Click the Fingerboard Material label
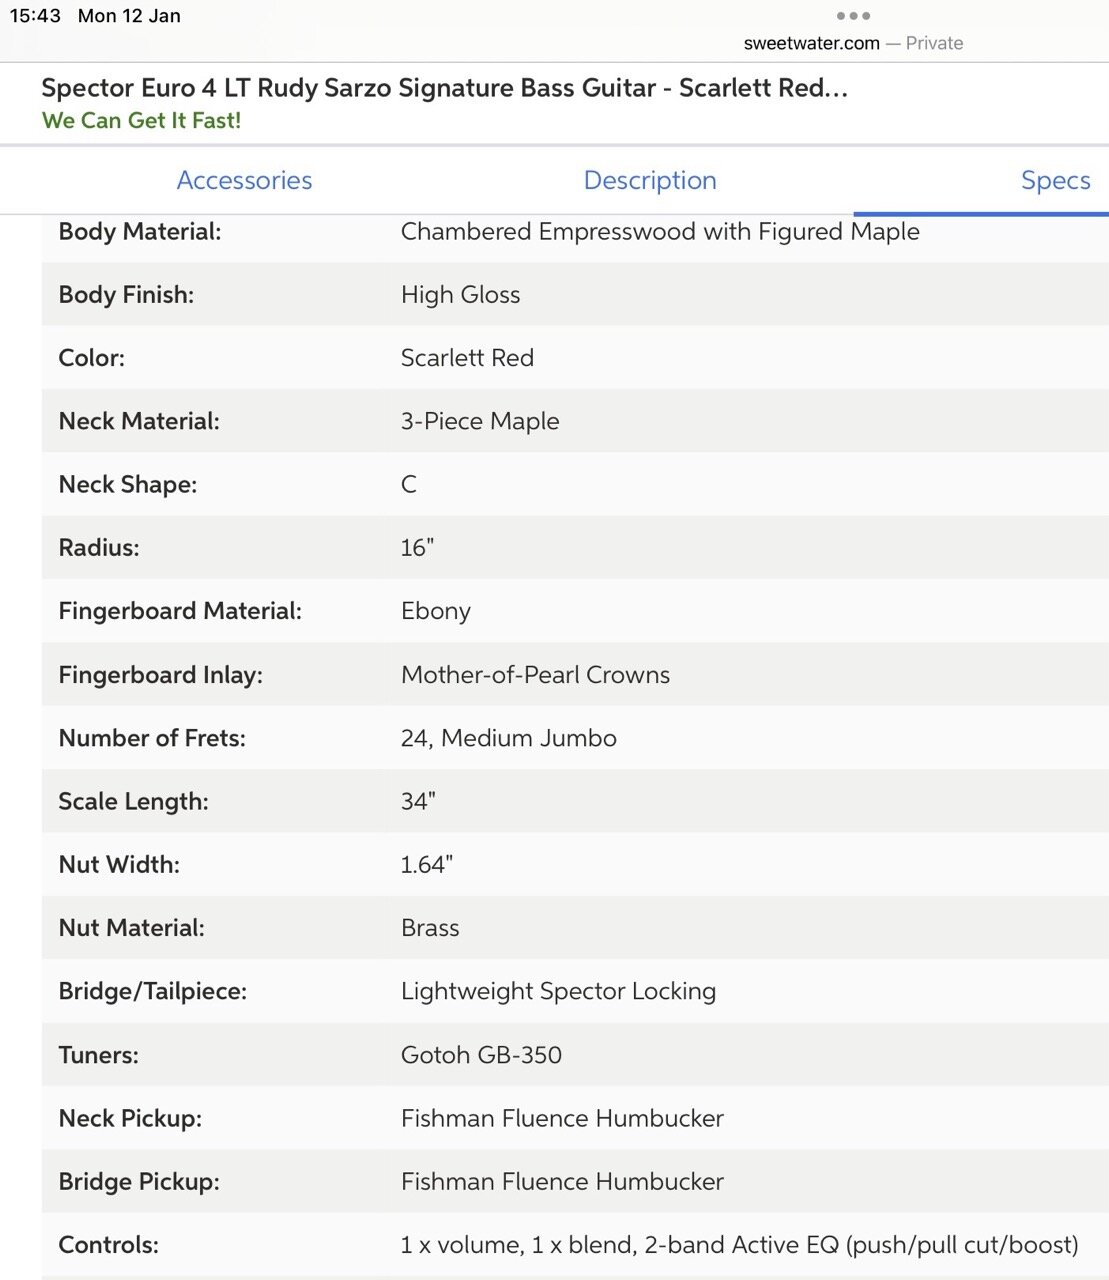1109x1280 pixels. click(x=180, y=611)
